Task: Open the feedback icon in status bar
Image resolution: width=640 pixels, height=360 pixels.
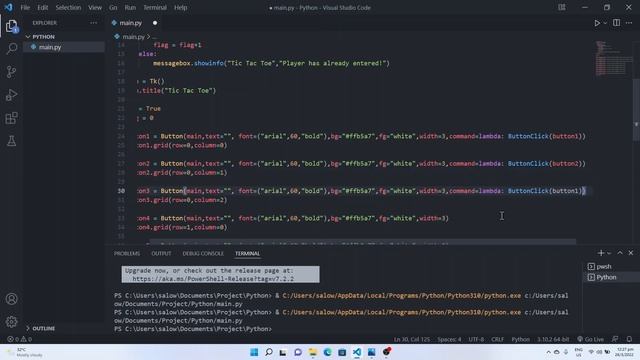Action: coord(615,339)
